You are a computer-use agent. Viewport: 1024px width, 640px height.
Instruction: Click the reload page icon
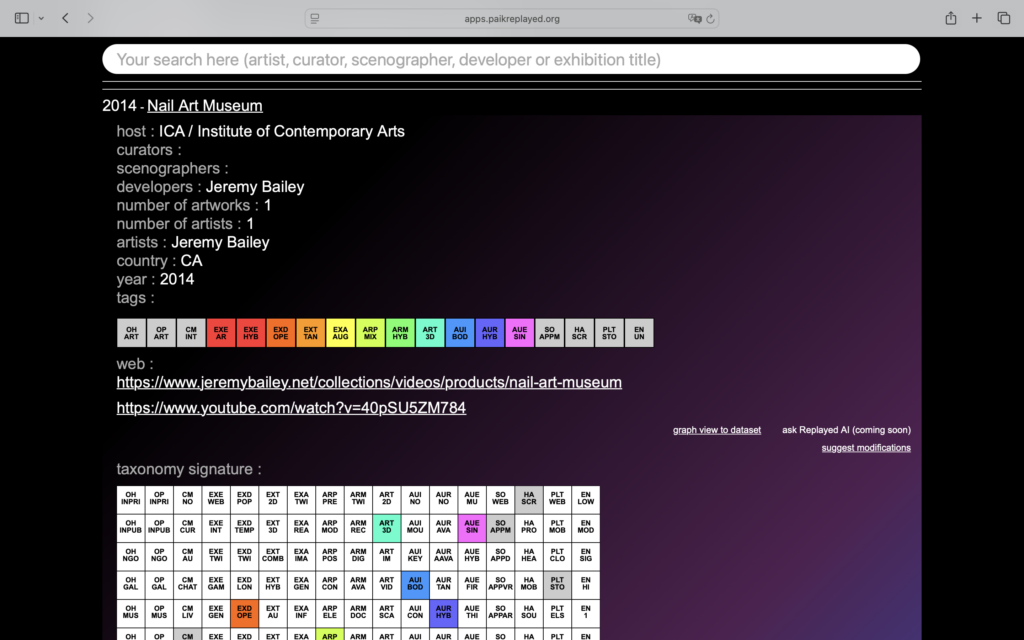click(x=710, y=18)
